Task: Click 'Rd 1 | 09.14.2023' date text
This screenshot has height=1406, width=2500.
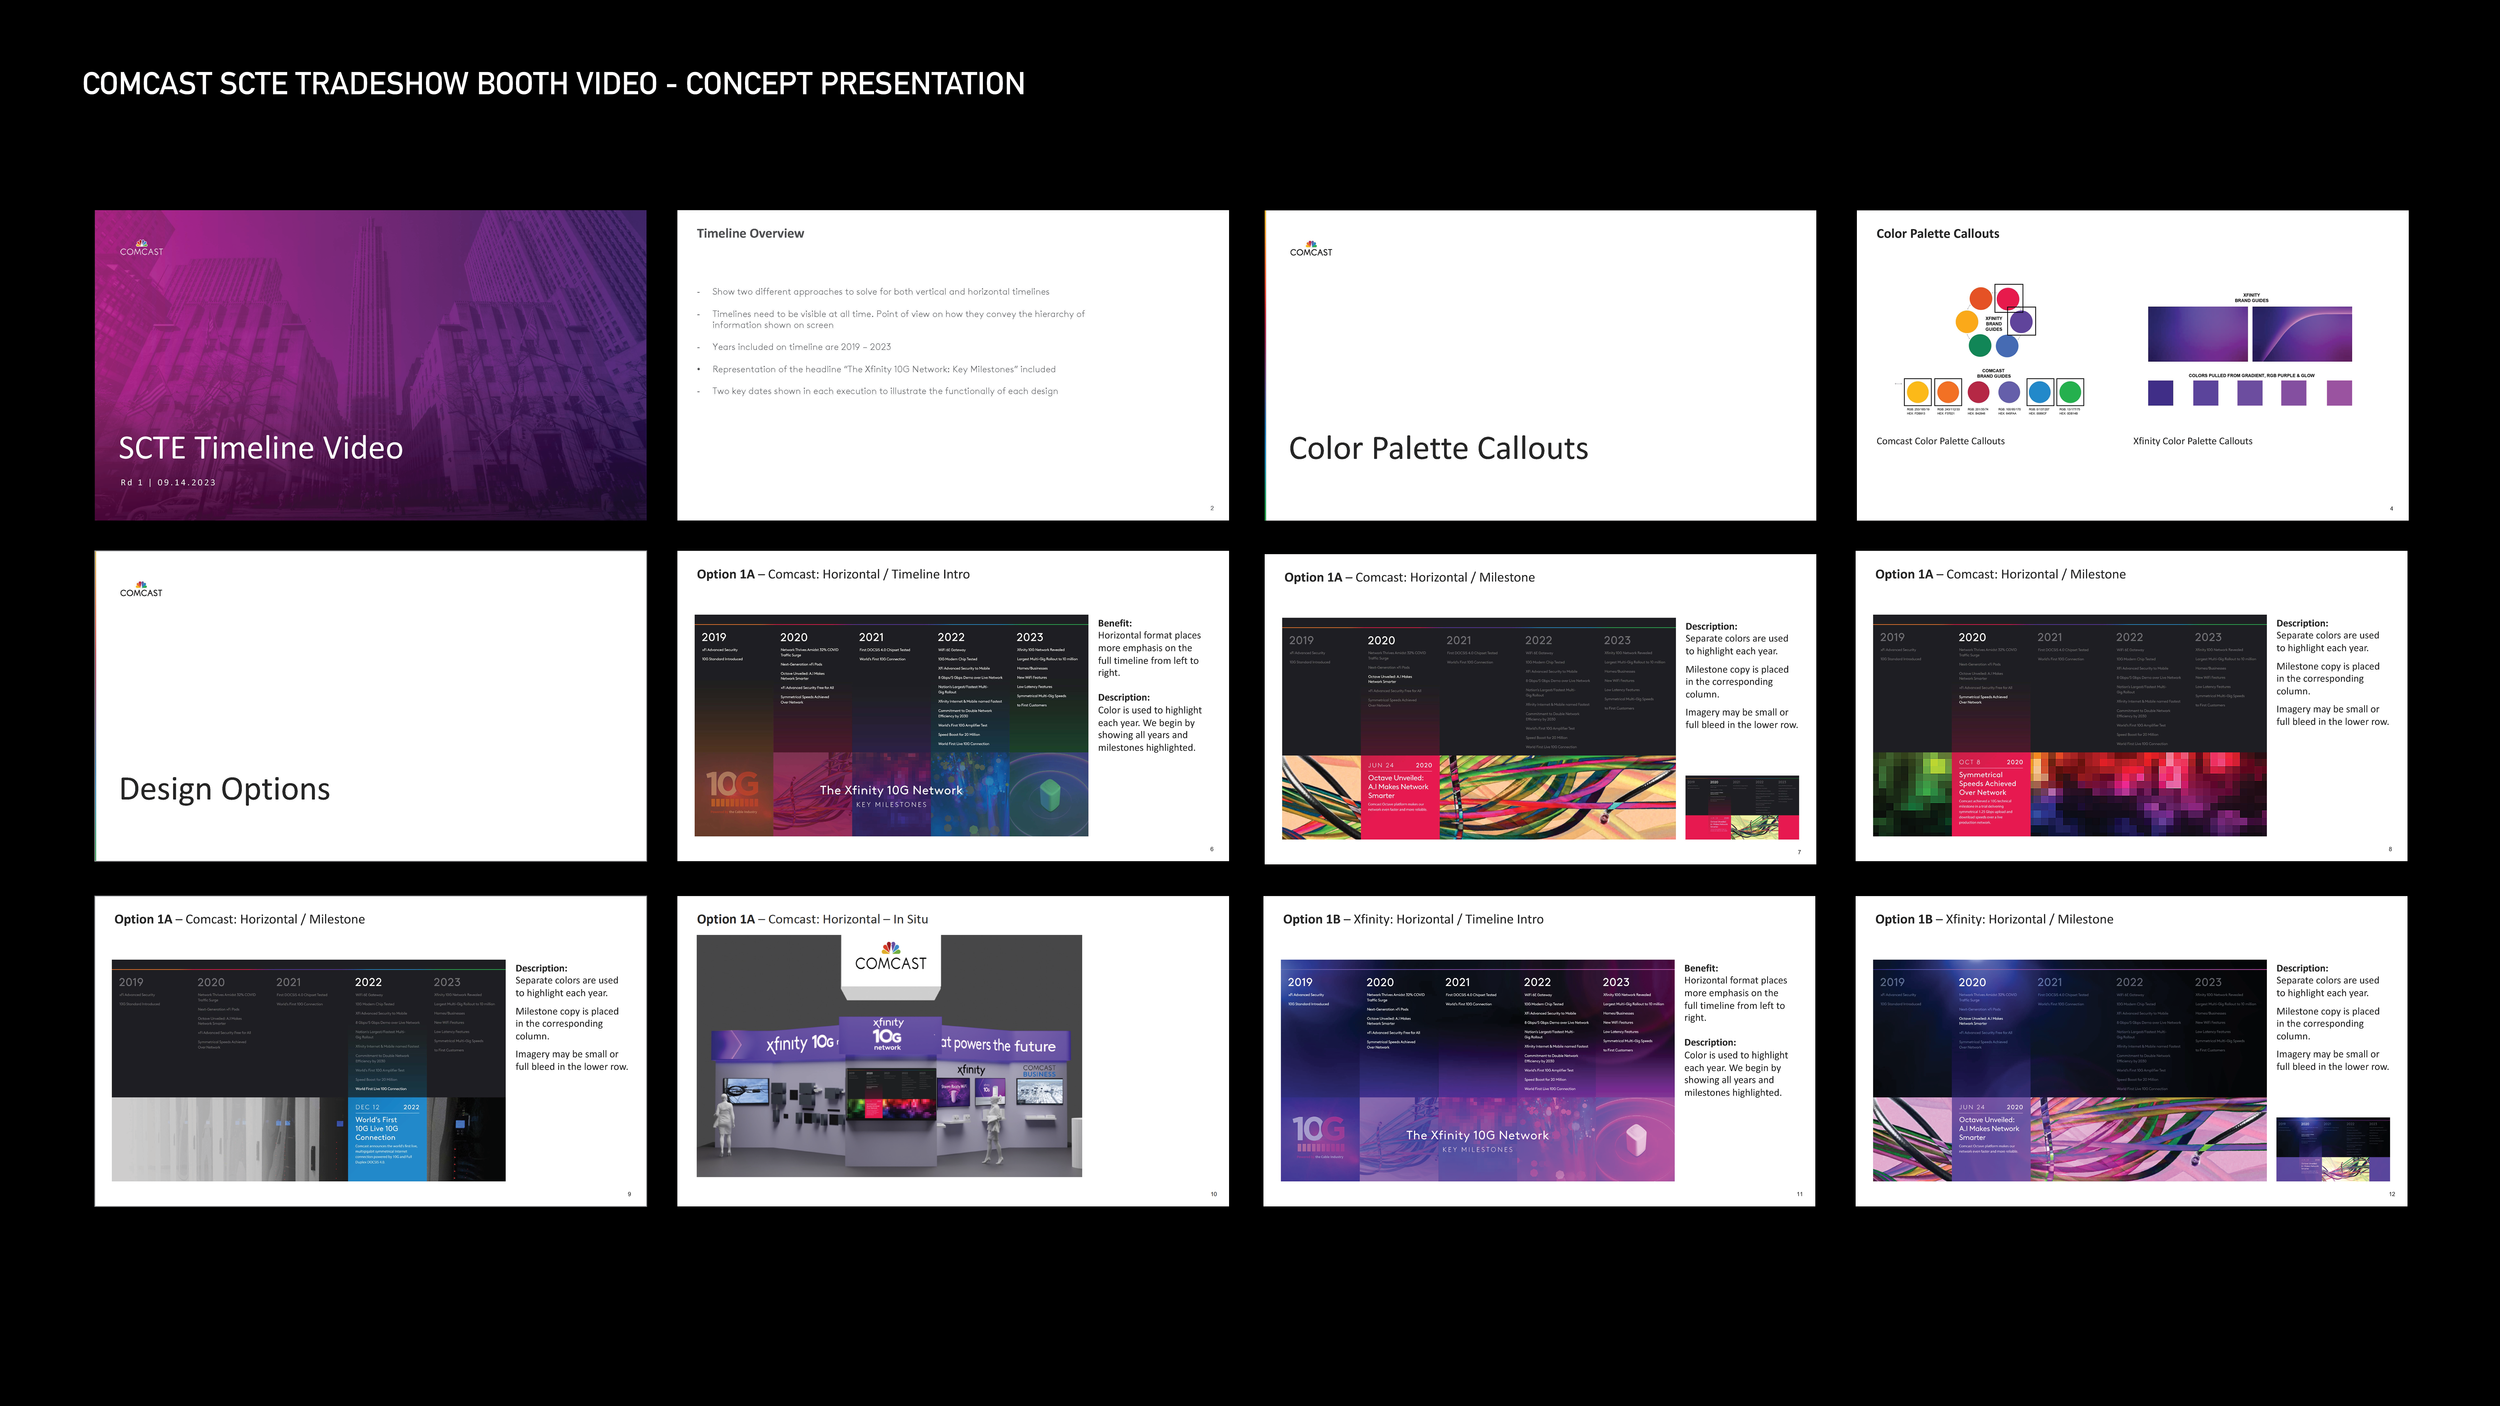Action: coord(168,482)
